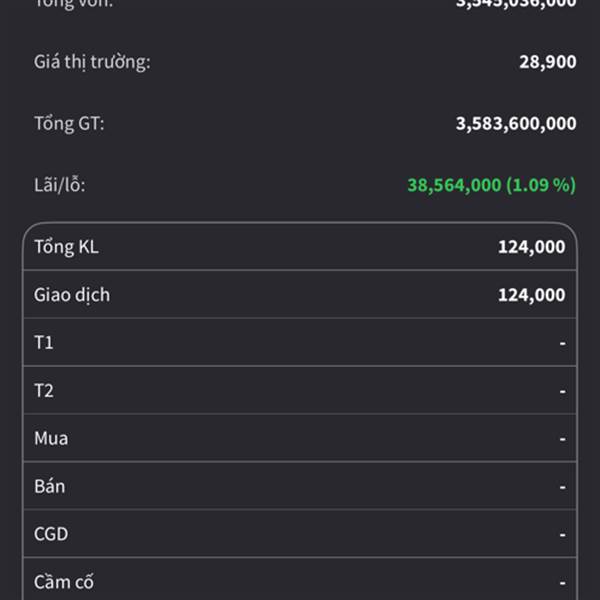The width and height of the screenshot is (600, 600).
Task: Click the Mua row label
Action: [51, 438]
